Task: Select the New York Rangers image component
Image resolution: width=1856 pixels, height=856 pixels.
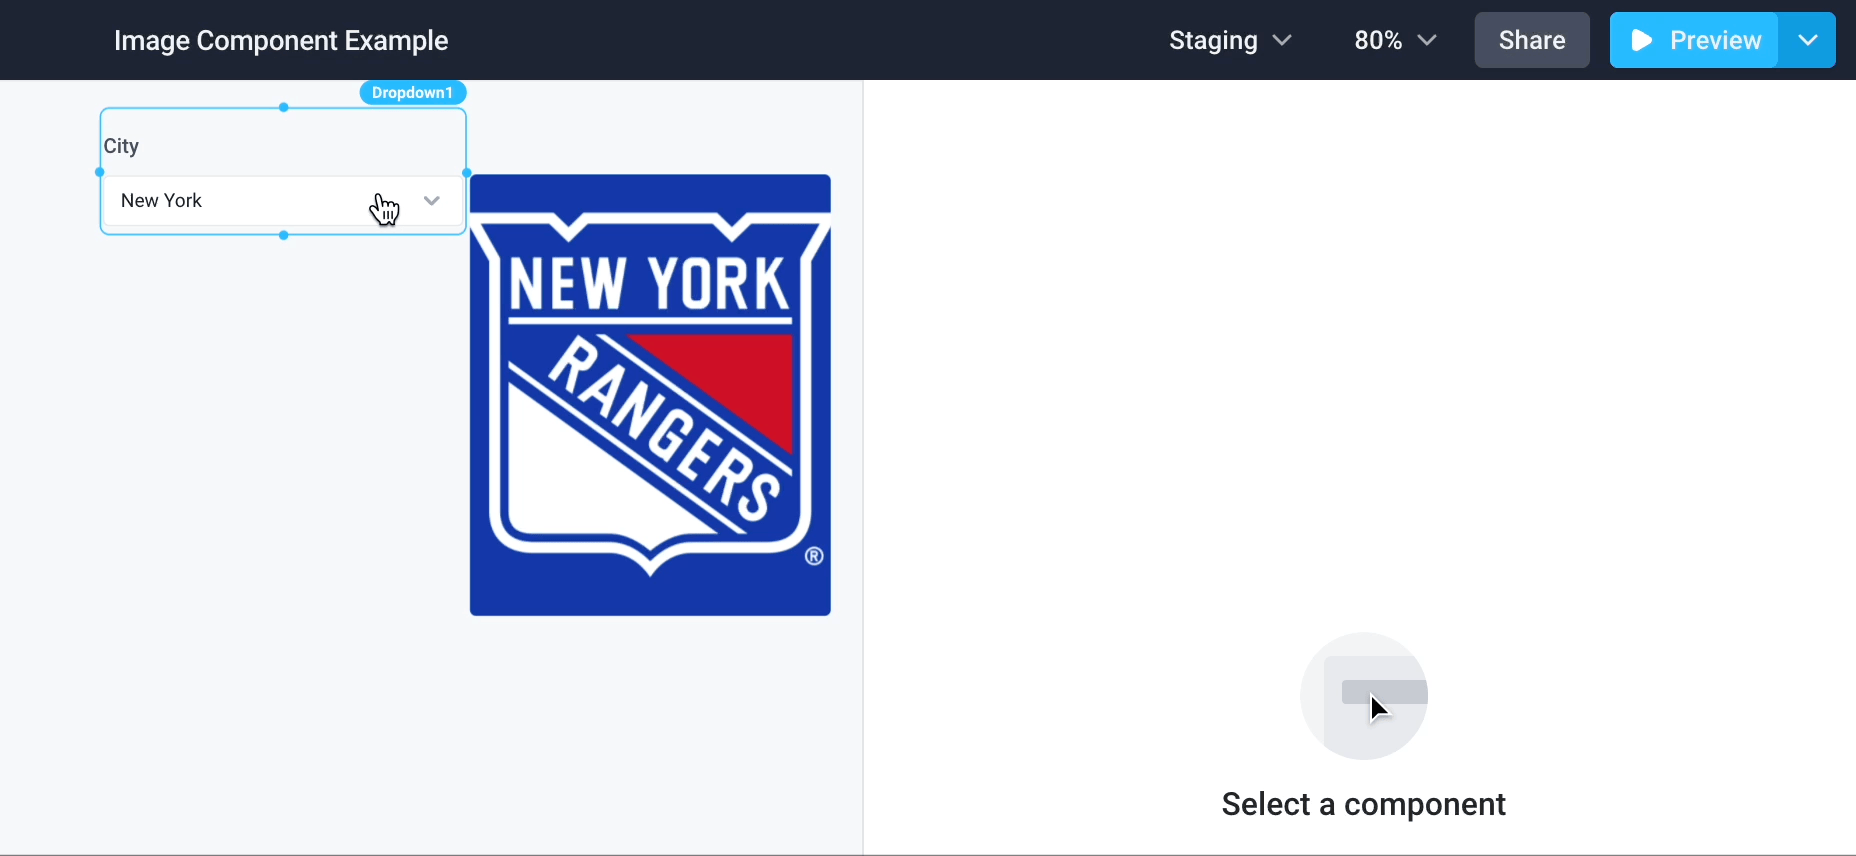Action: (649, 396)
